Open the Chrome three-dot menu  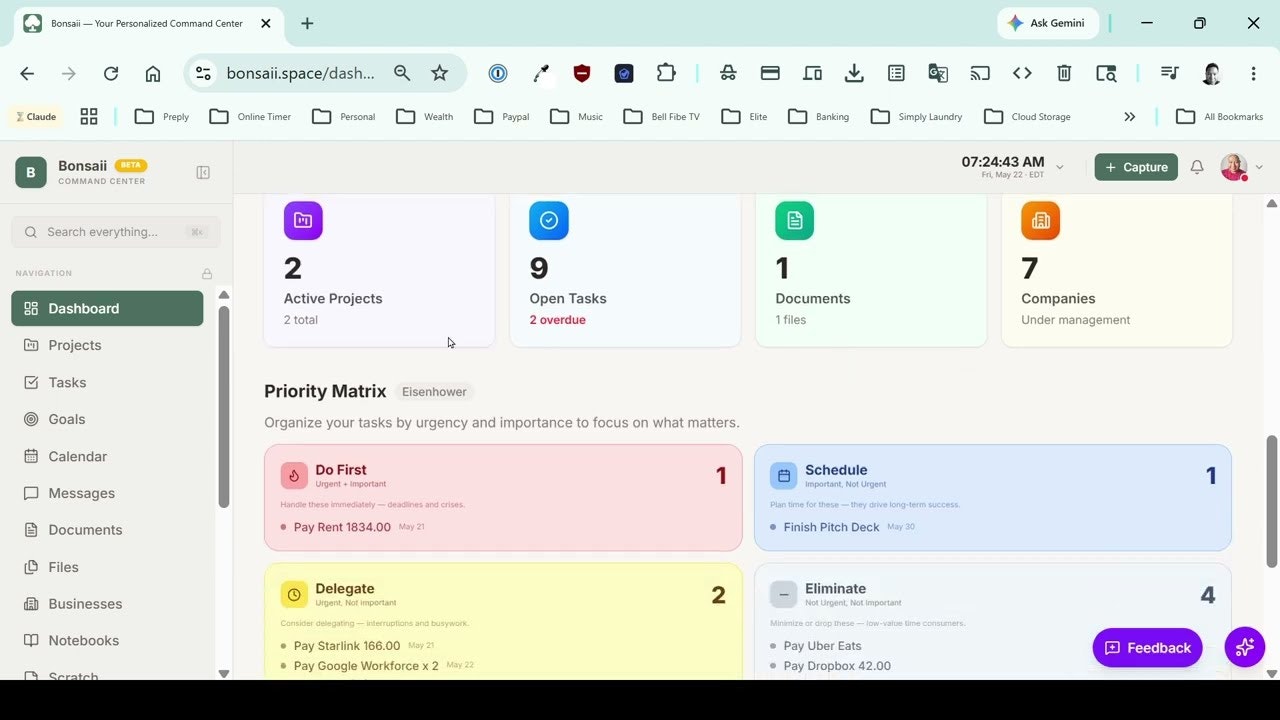[x=1253, y=73]
